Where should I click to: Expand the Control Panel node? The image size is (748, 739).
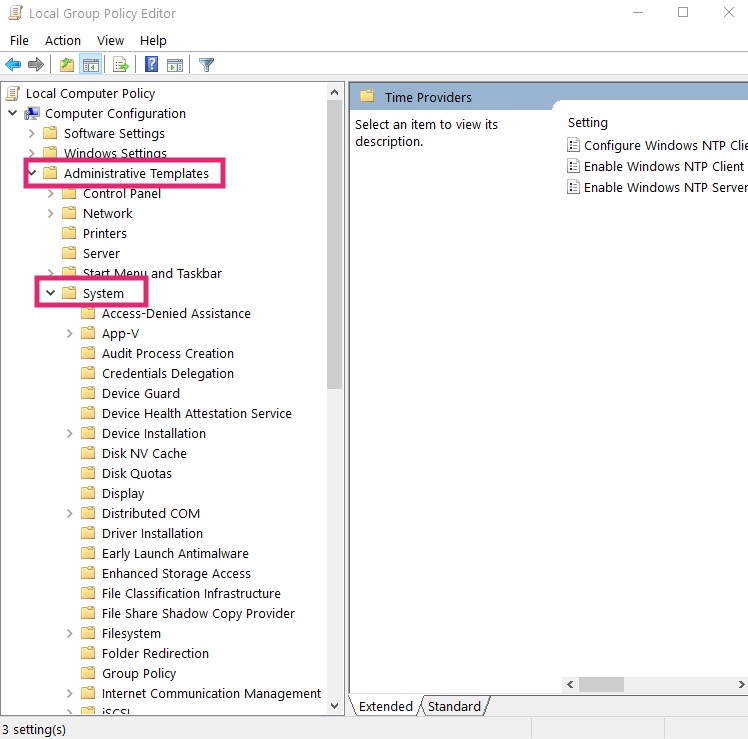pyautogui.click(x=51, y=193)
